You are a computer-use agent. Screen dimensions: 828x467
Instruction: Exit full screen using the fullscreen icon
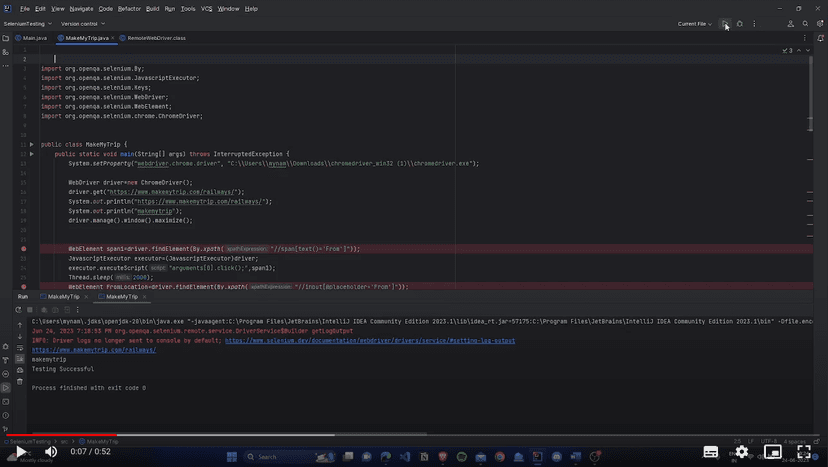click(x=804, y=452)
